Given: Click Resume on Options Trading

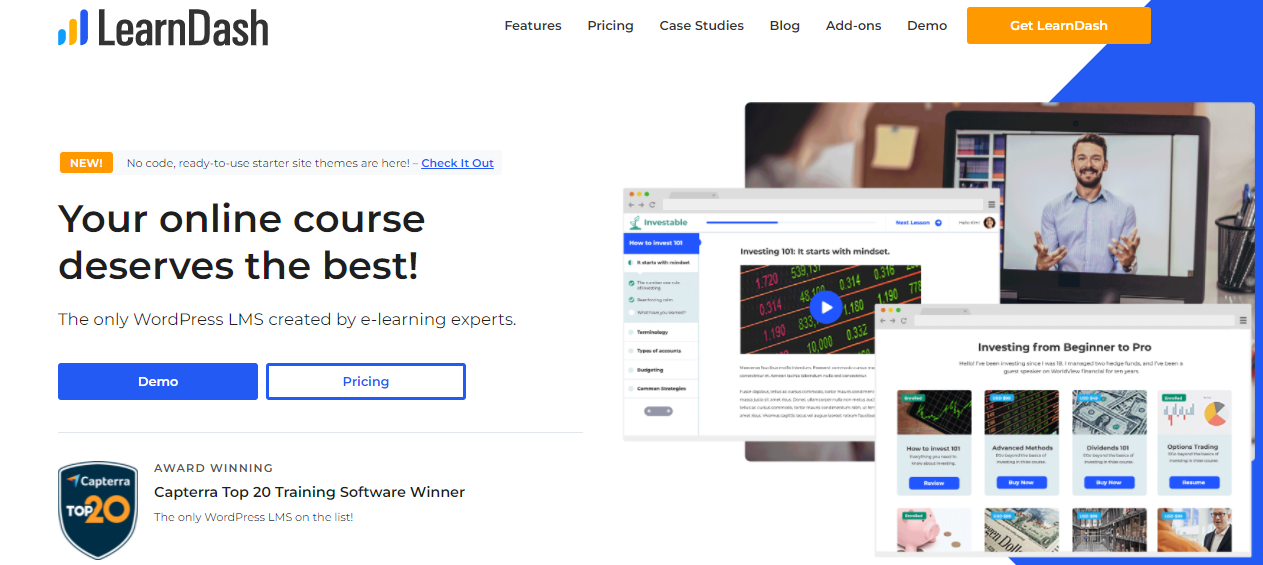Looking at the screenshot, I should click(x=1194, y=483).
